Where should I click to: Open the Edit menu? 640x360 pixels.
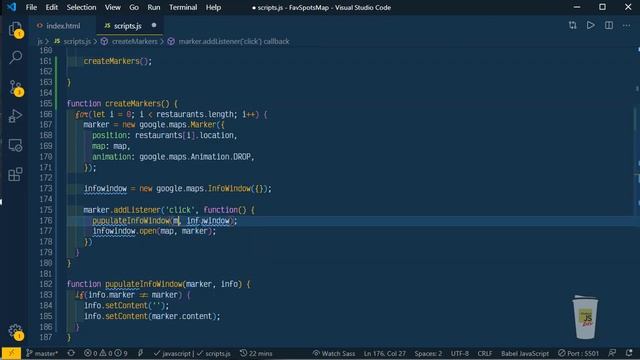[51, 7]
